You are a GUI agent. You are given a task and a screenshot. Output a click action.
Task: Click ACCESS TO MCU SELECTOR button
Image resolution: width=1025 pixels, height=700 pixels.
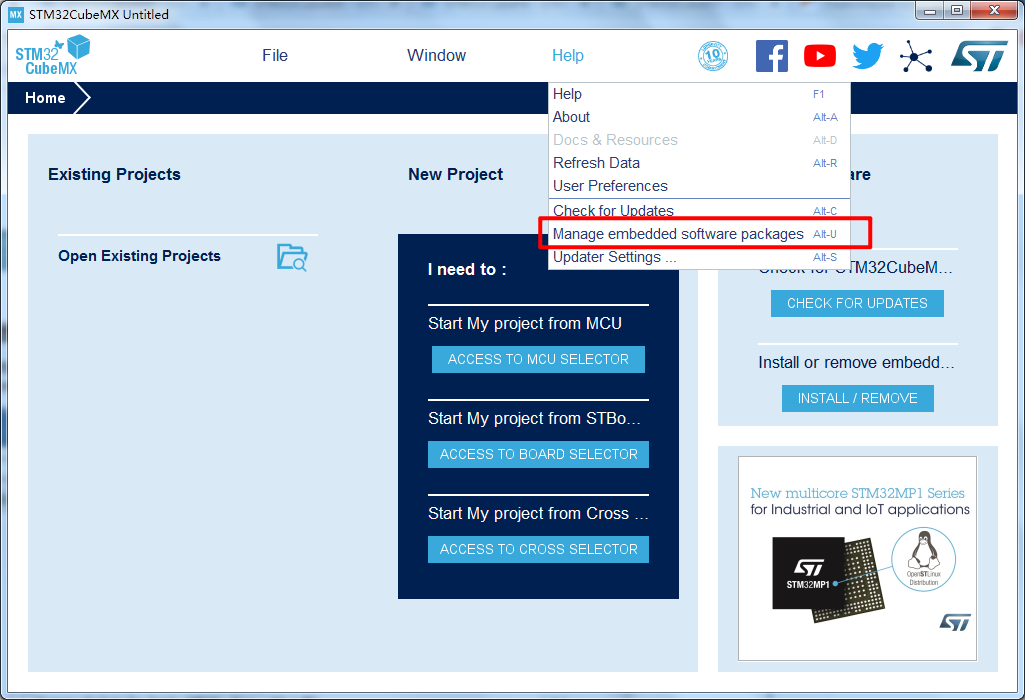(538, 359)
